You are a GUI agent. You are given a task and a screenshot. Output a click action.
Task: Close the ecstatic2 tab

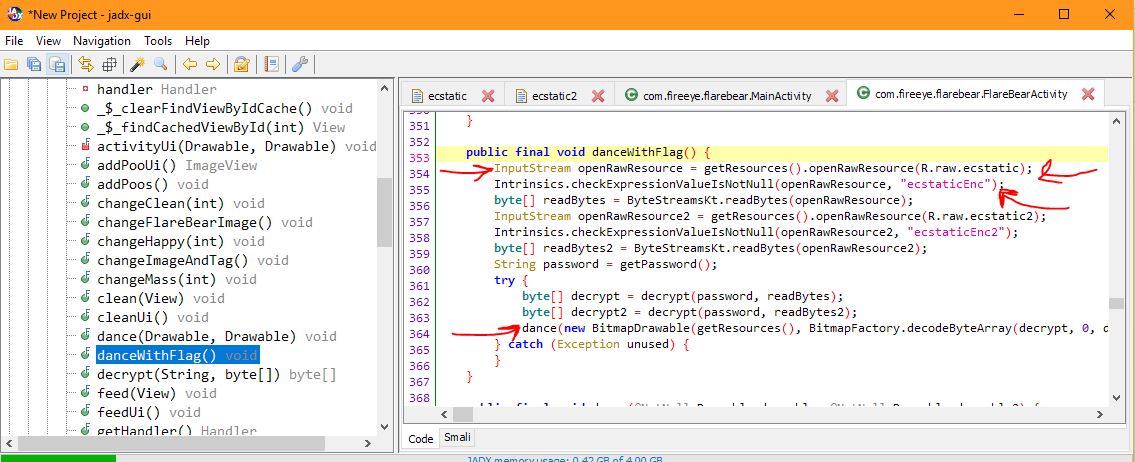(x=598, y=96)
